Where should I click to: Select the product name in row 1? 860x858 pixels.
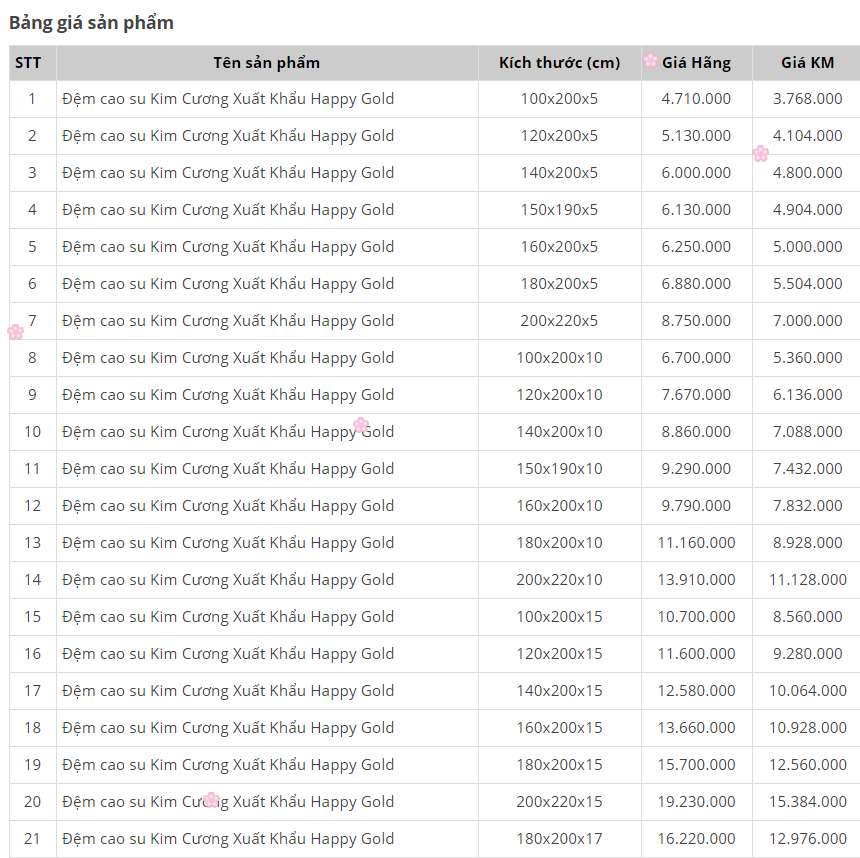[228, 99]
